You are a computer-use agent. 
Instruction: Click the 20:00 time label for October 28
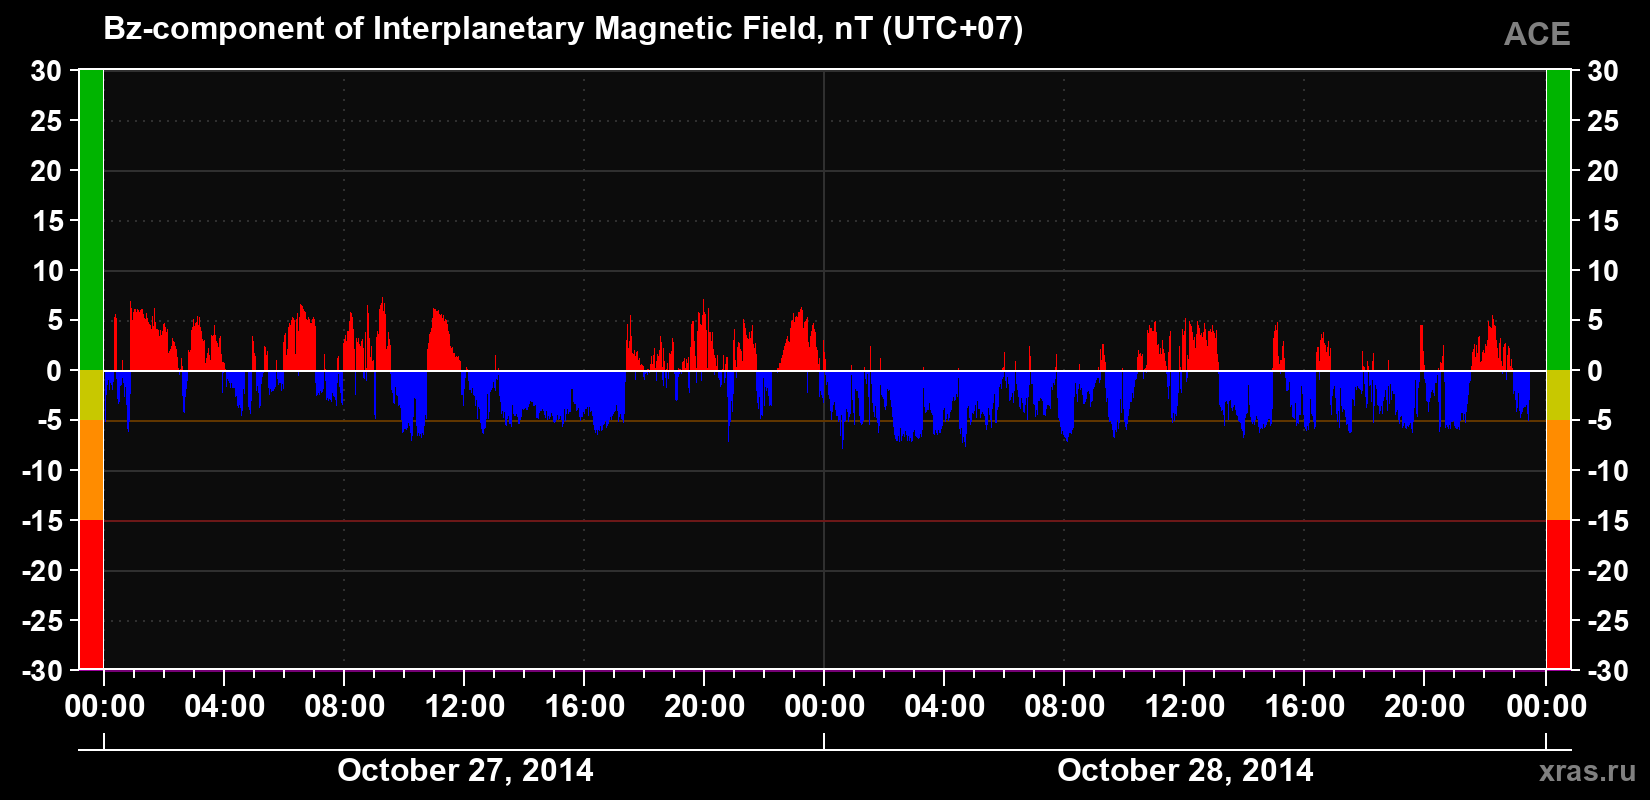pos(1425,707)
